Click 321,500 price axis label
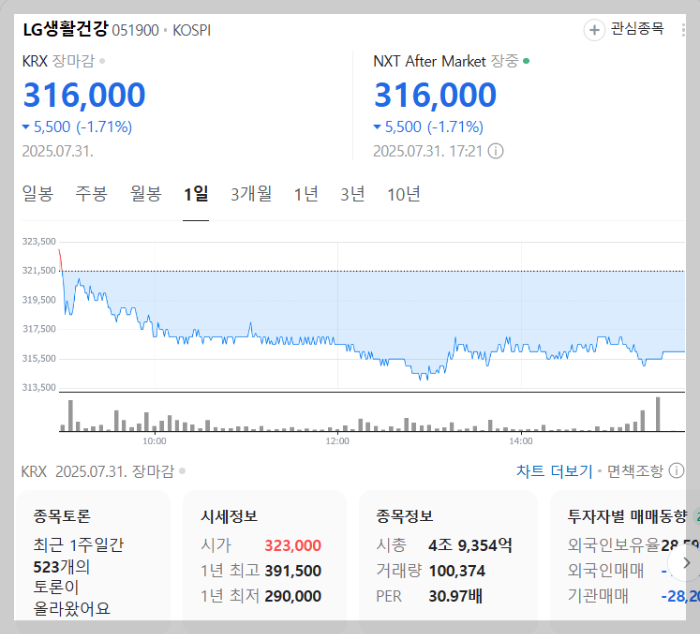The height and width of the screenshot is (634, 700). (39, 271)
